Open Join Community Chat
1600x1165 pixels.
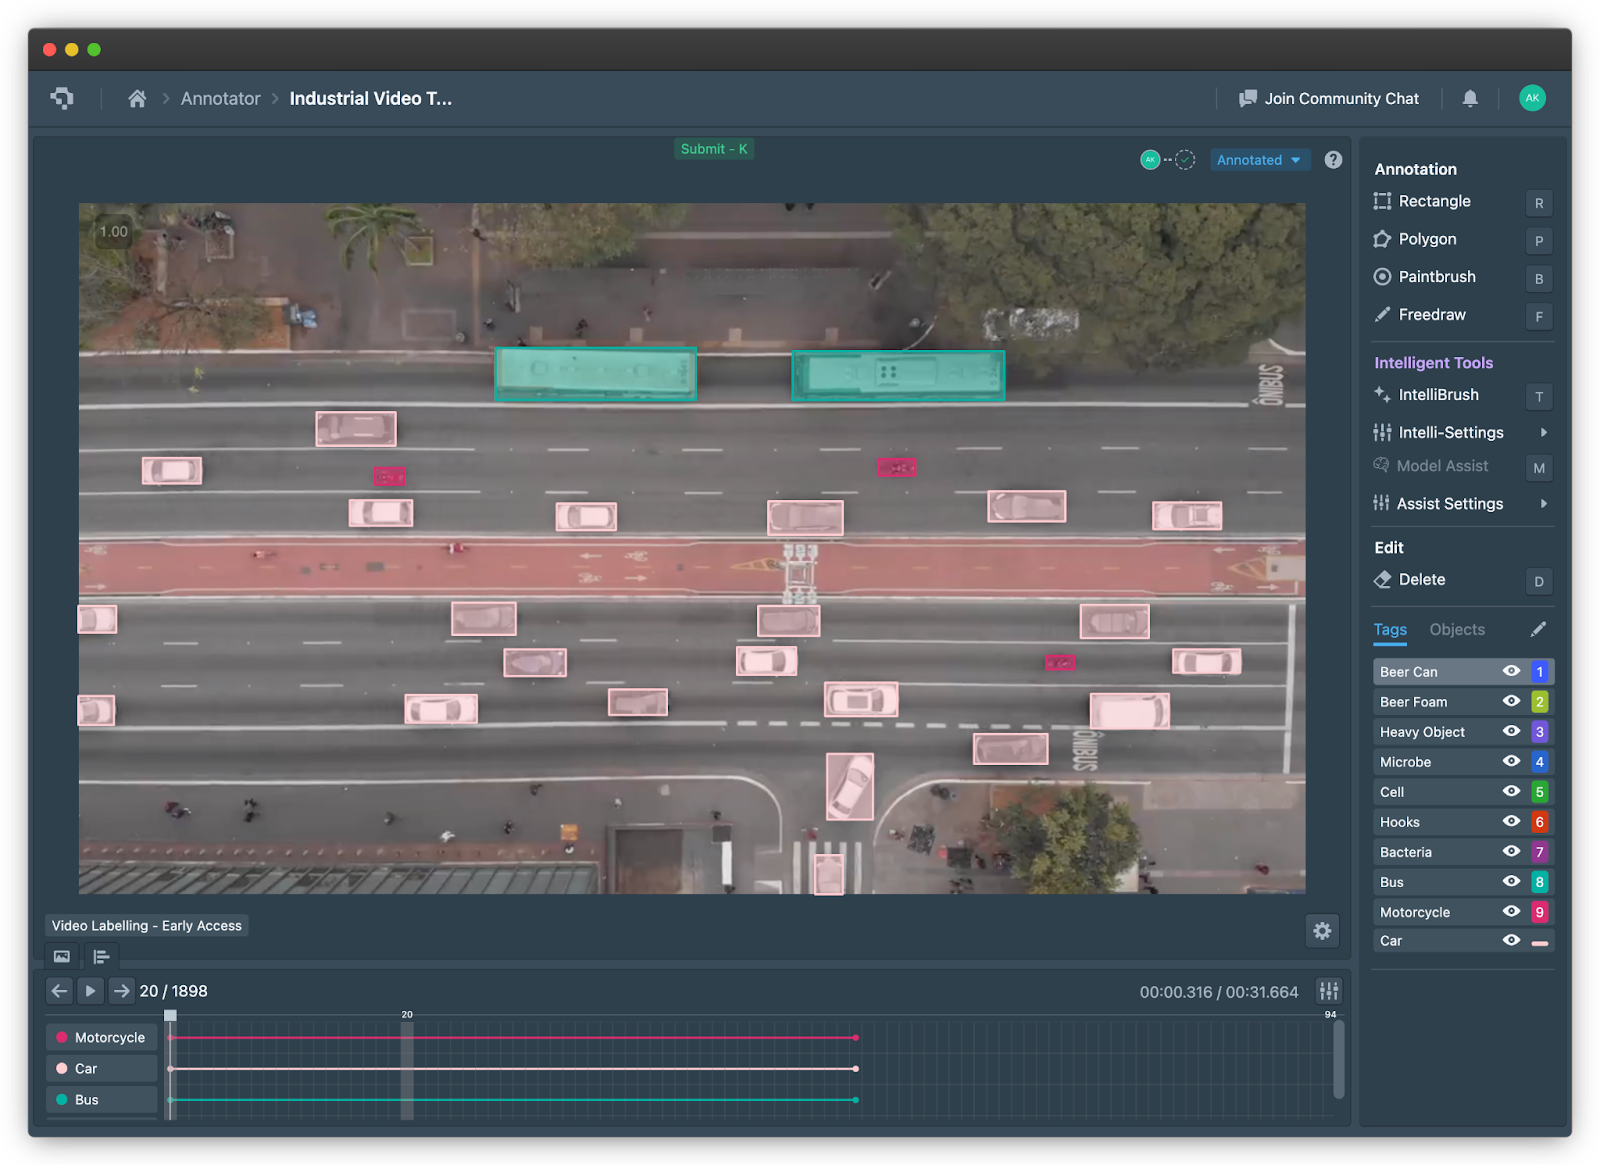1330,98
